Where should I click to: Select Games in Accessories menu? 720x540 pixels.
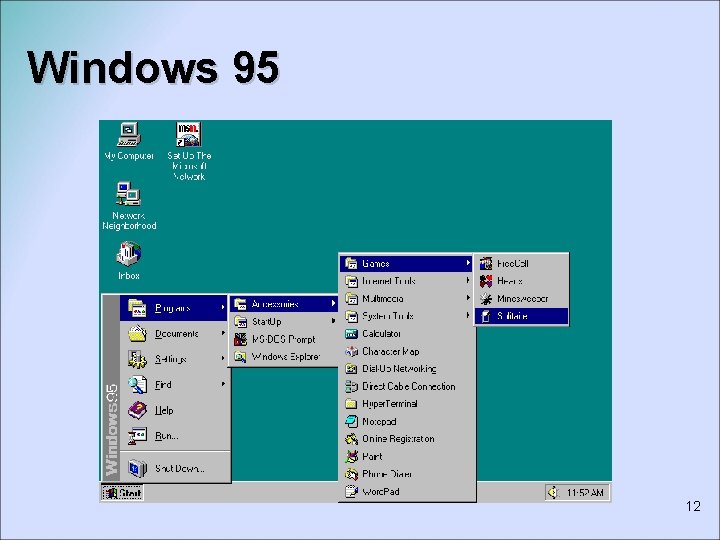point(406,264)
